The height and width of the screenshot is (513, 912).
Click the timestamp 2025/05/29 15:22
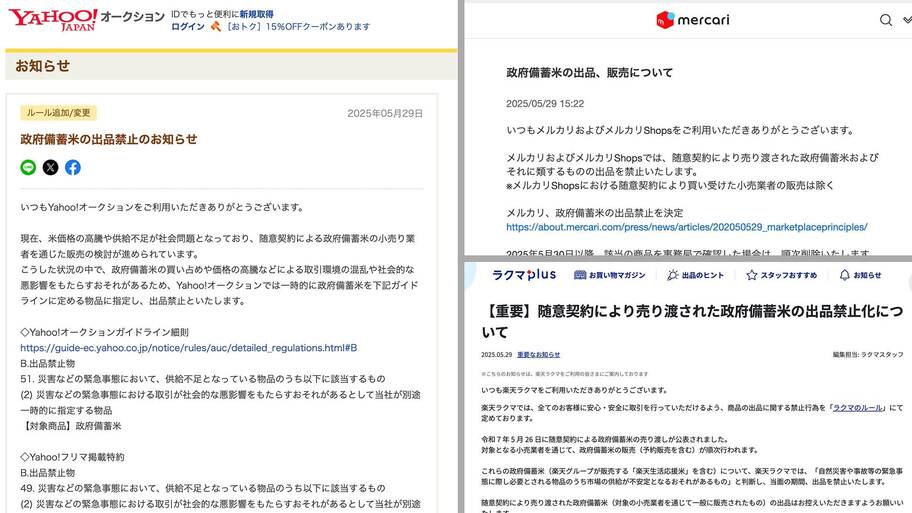point(545,104)
